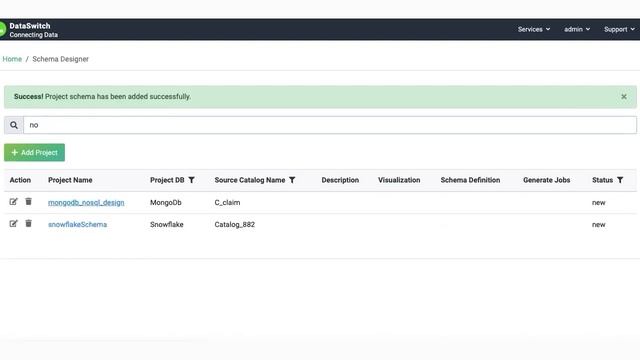Click the Add Project button
Screen dimensions: 640x360
coord(34,153)
